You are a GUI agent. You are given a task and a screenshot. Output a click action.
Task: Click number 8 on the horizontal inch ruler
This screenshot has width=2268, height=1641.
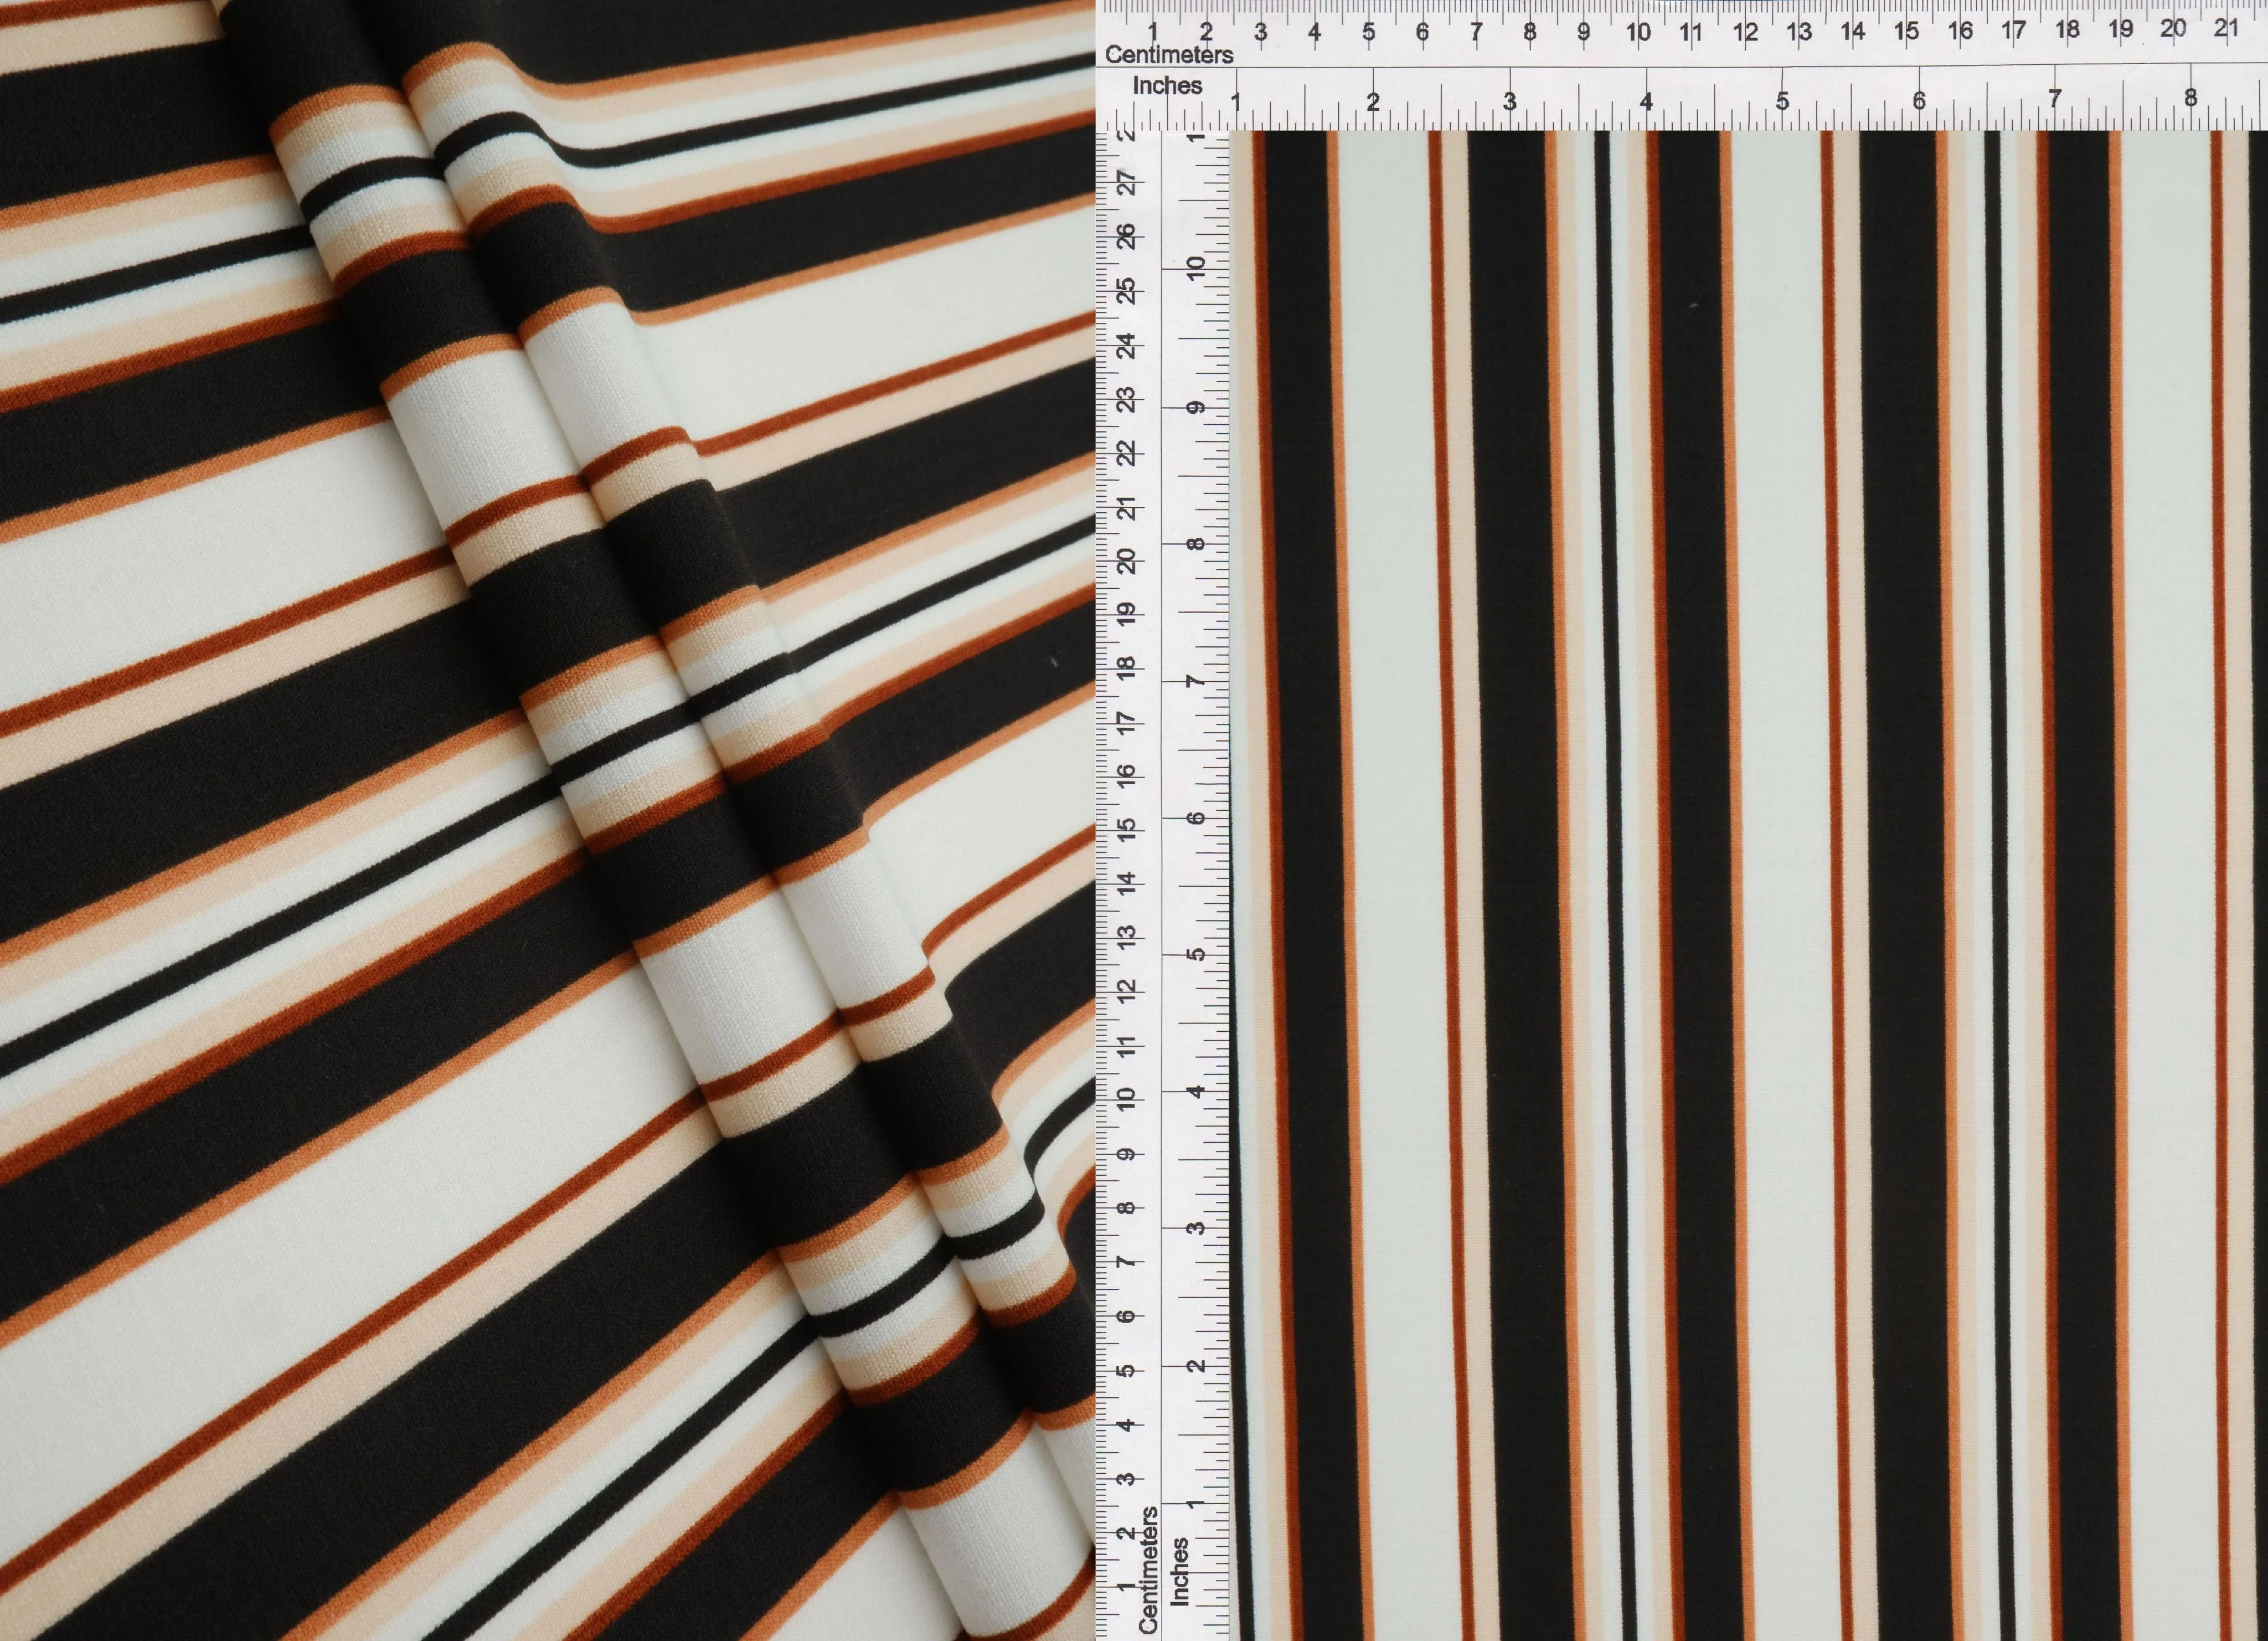pos(2191,98)
